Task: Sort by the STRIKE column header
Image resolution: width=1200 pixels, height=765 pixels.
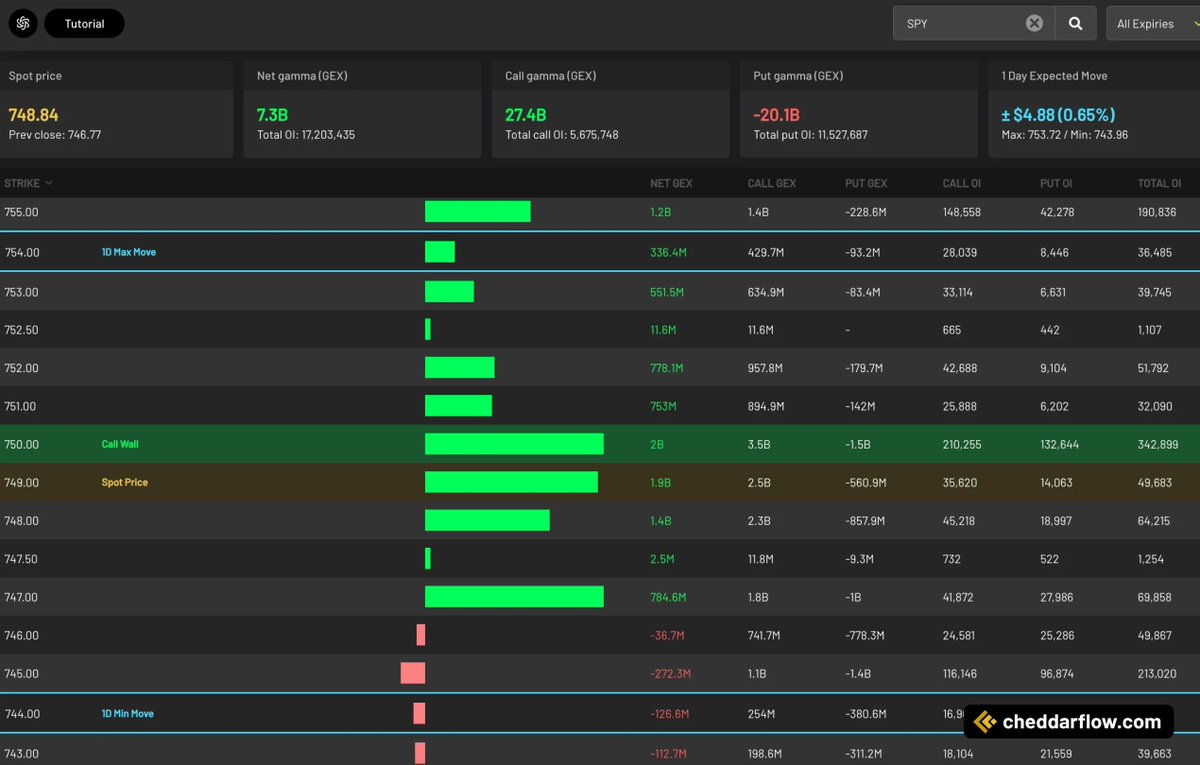Action: (28, 183)
